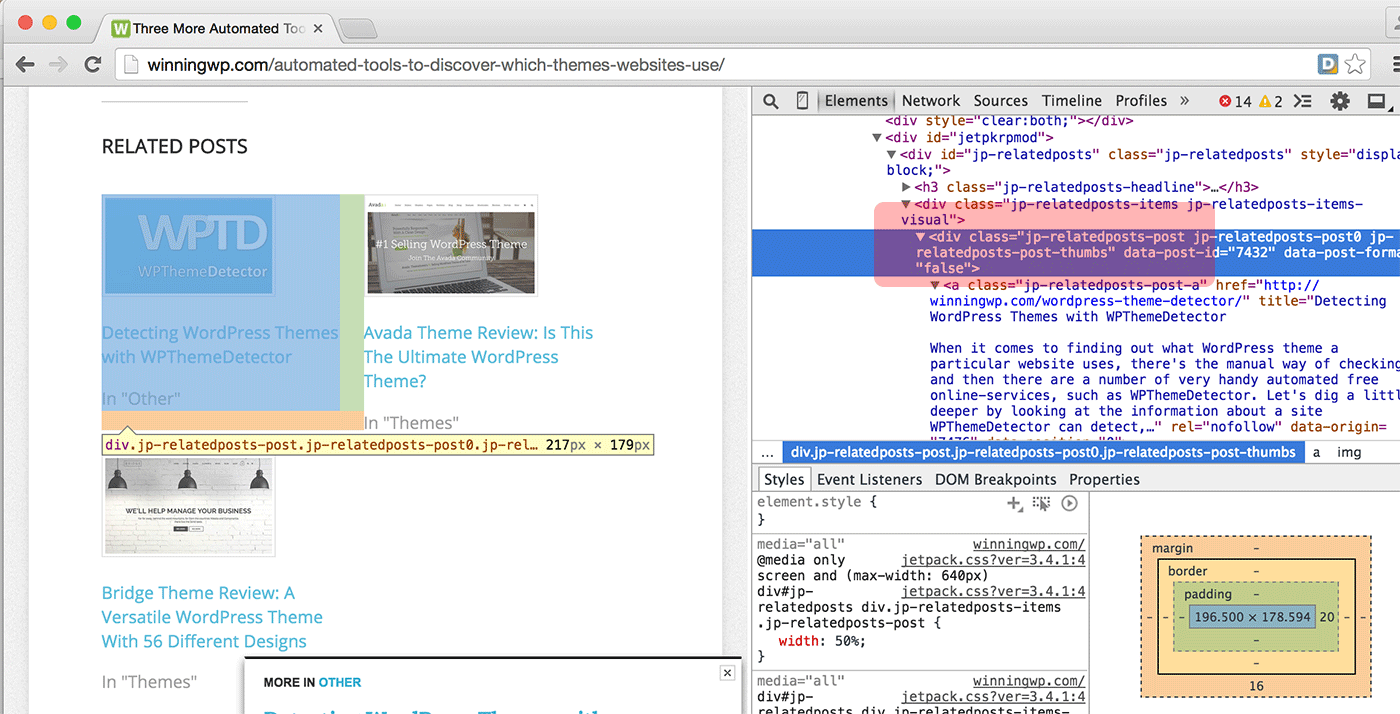Go back with browser back arrow
Viewport: 1400px width, 714px height.
25,65
